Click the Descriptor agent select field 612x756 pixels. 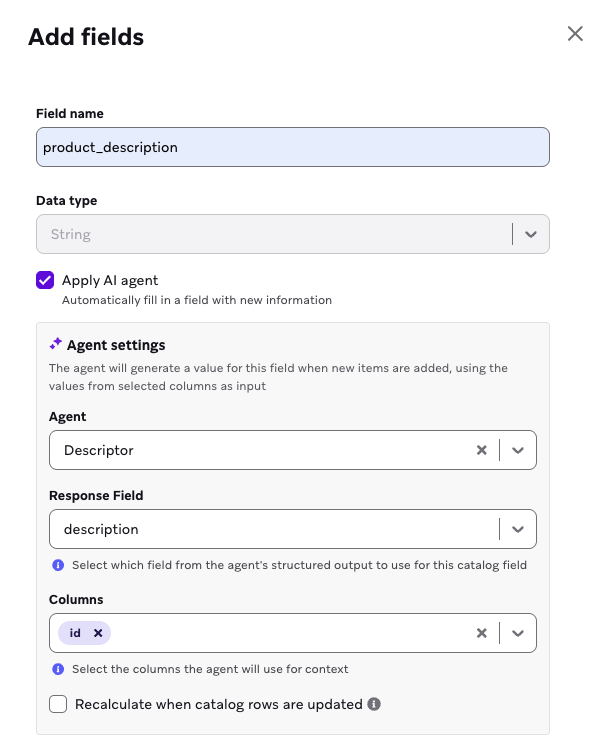[260, 450]
